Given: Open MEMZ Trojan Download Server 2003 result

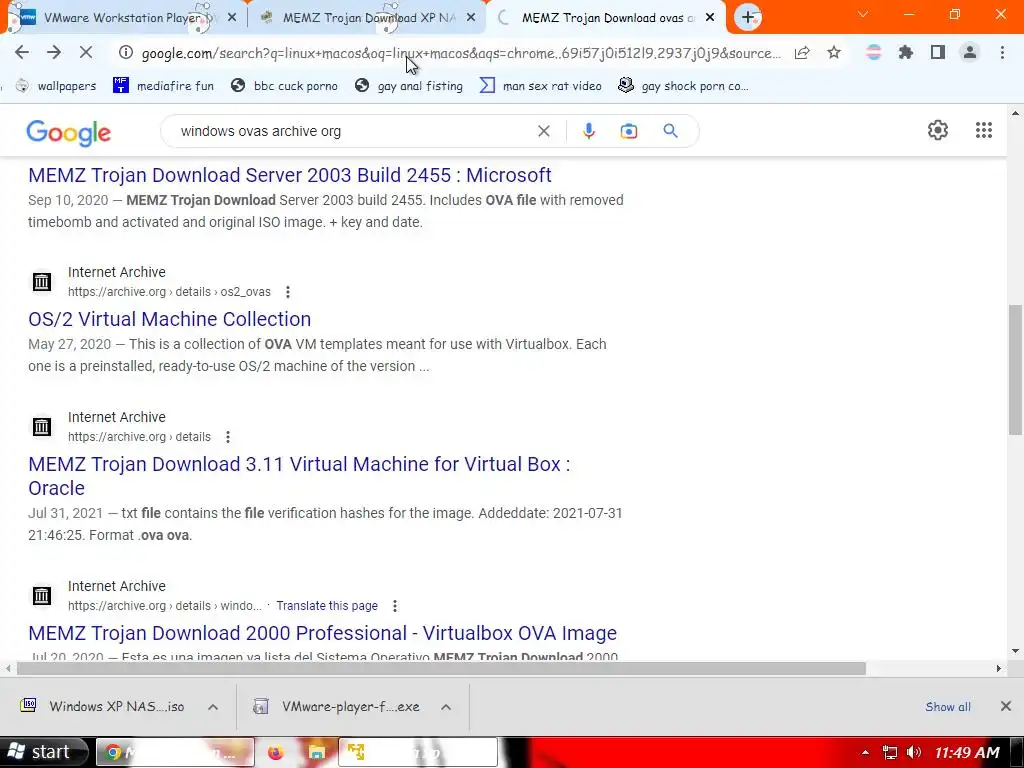Looking at the screenshot, I should tap(290, 175).
